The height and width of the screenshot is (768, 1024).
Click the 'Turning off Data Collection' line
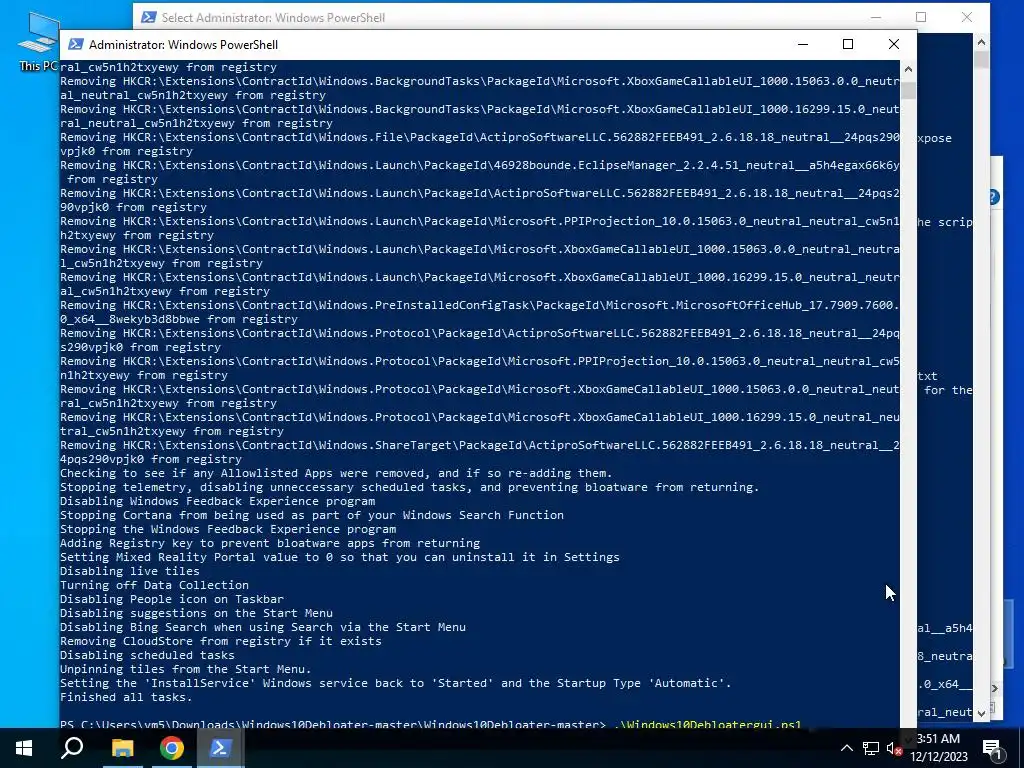[154, 585]
